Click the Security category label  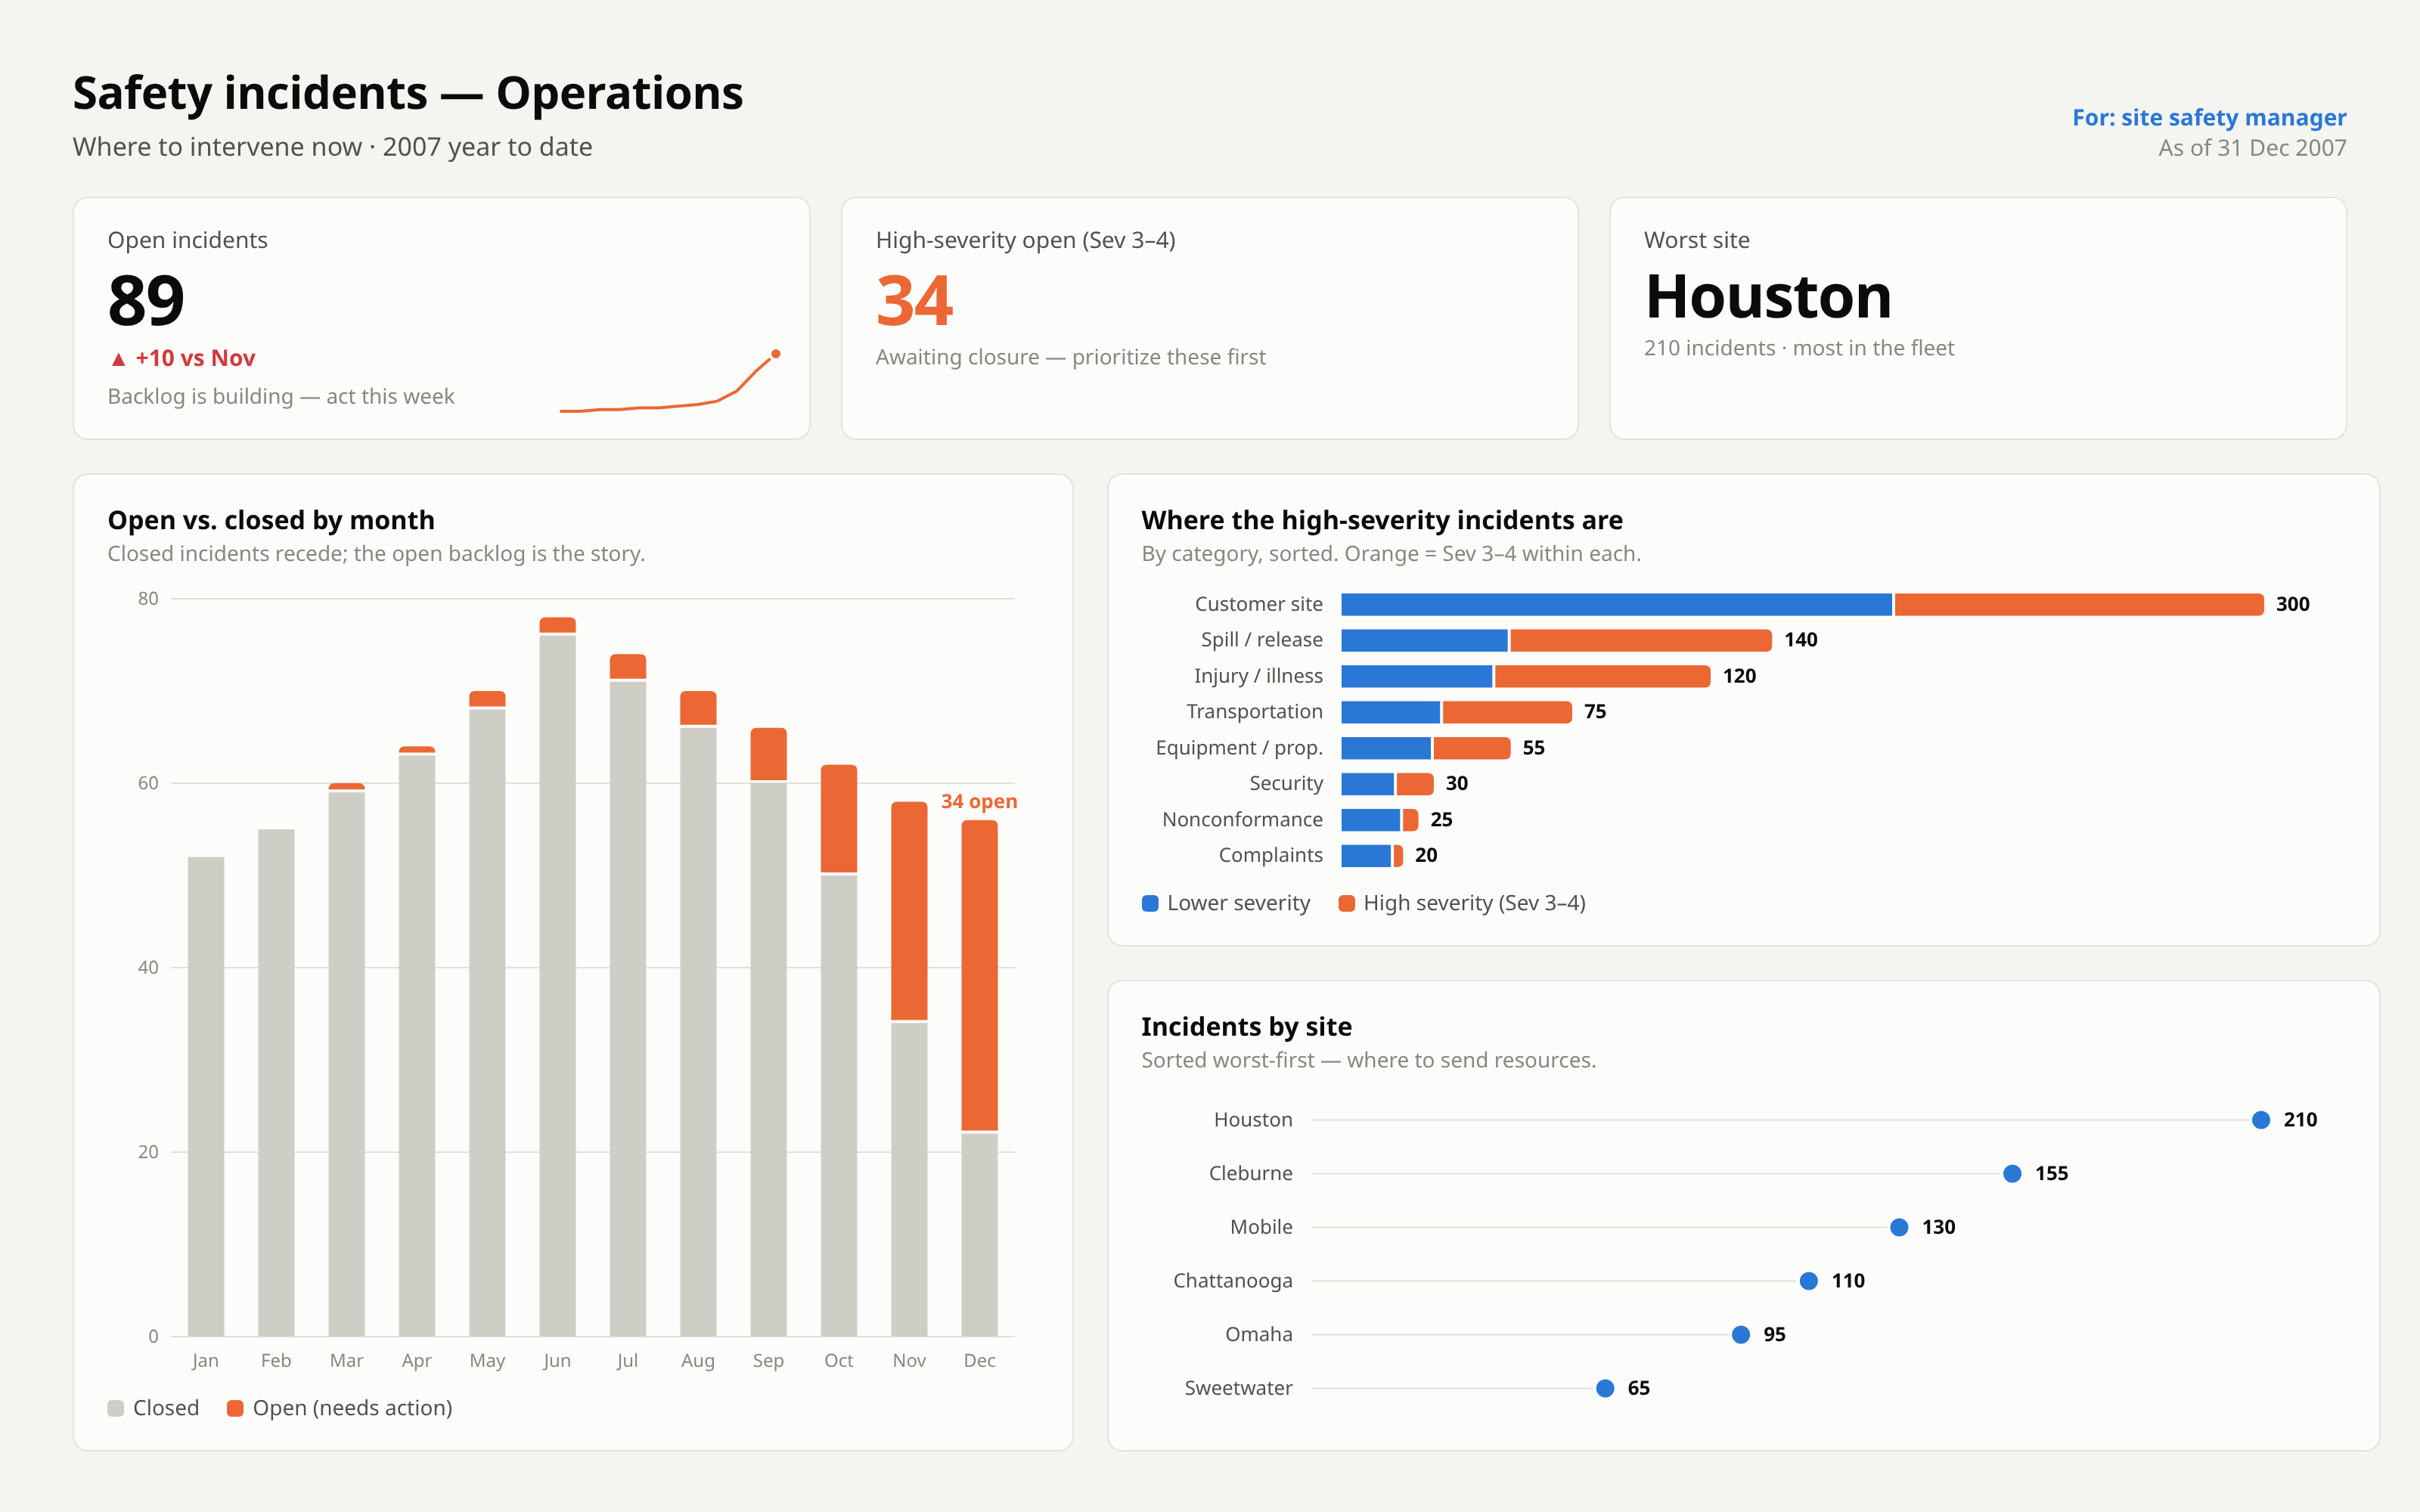pos(1286,783)
